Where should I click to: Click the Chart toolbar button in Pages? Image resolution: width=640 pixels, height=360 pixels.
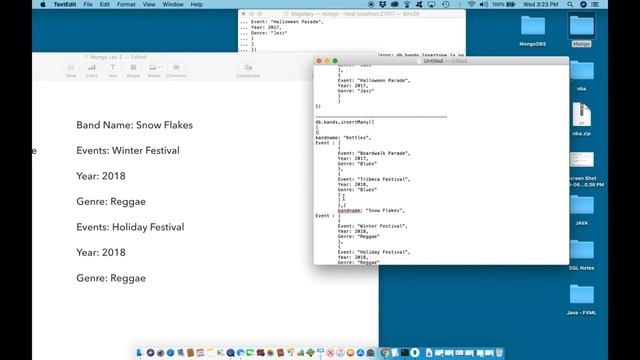[92, 70]
